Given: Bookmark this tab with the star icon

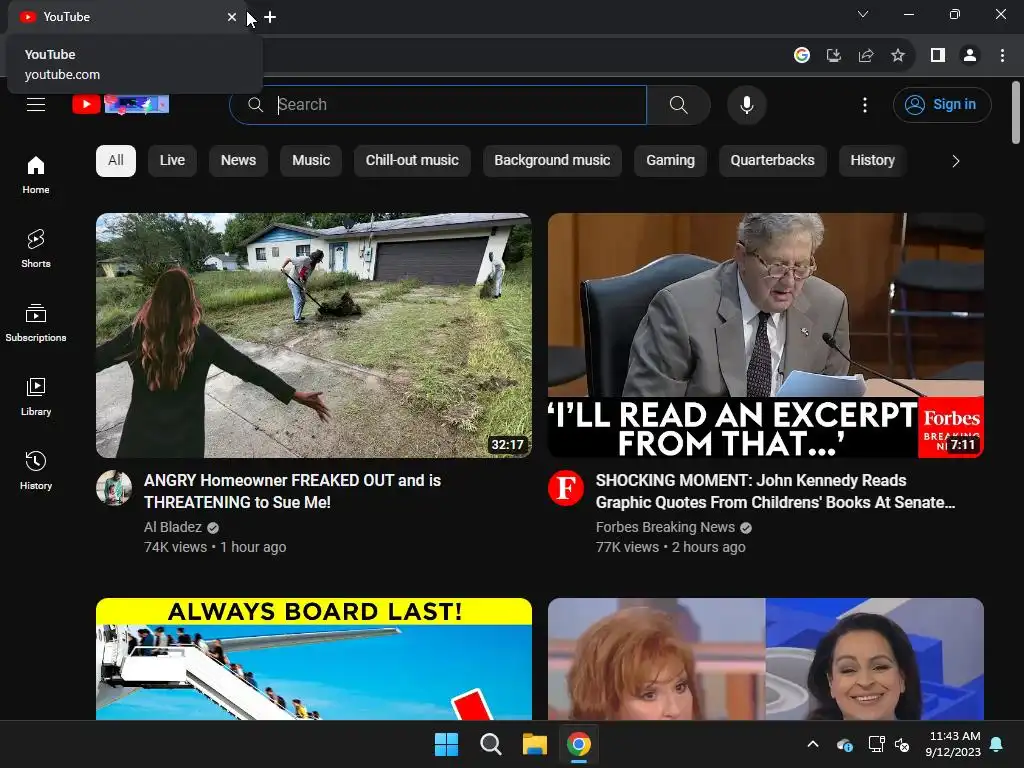Looking at the screenshot, I should click(x=898, y=56).
